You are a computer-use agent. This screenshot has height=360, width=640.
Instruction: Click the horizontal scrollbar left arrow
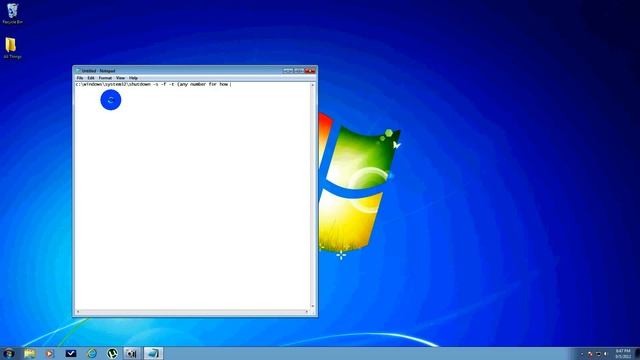[78, 312]
